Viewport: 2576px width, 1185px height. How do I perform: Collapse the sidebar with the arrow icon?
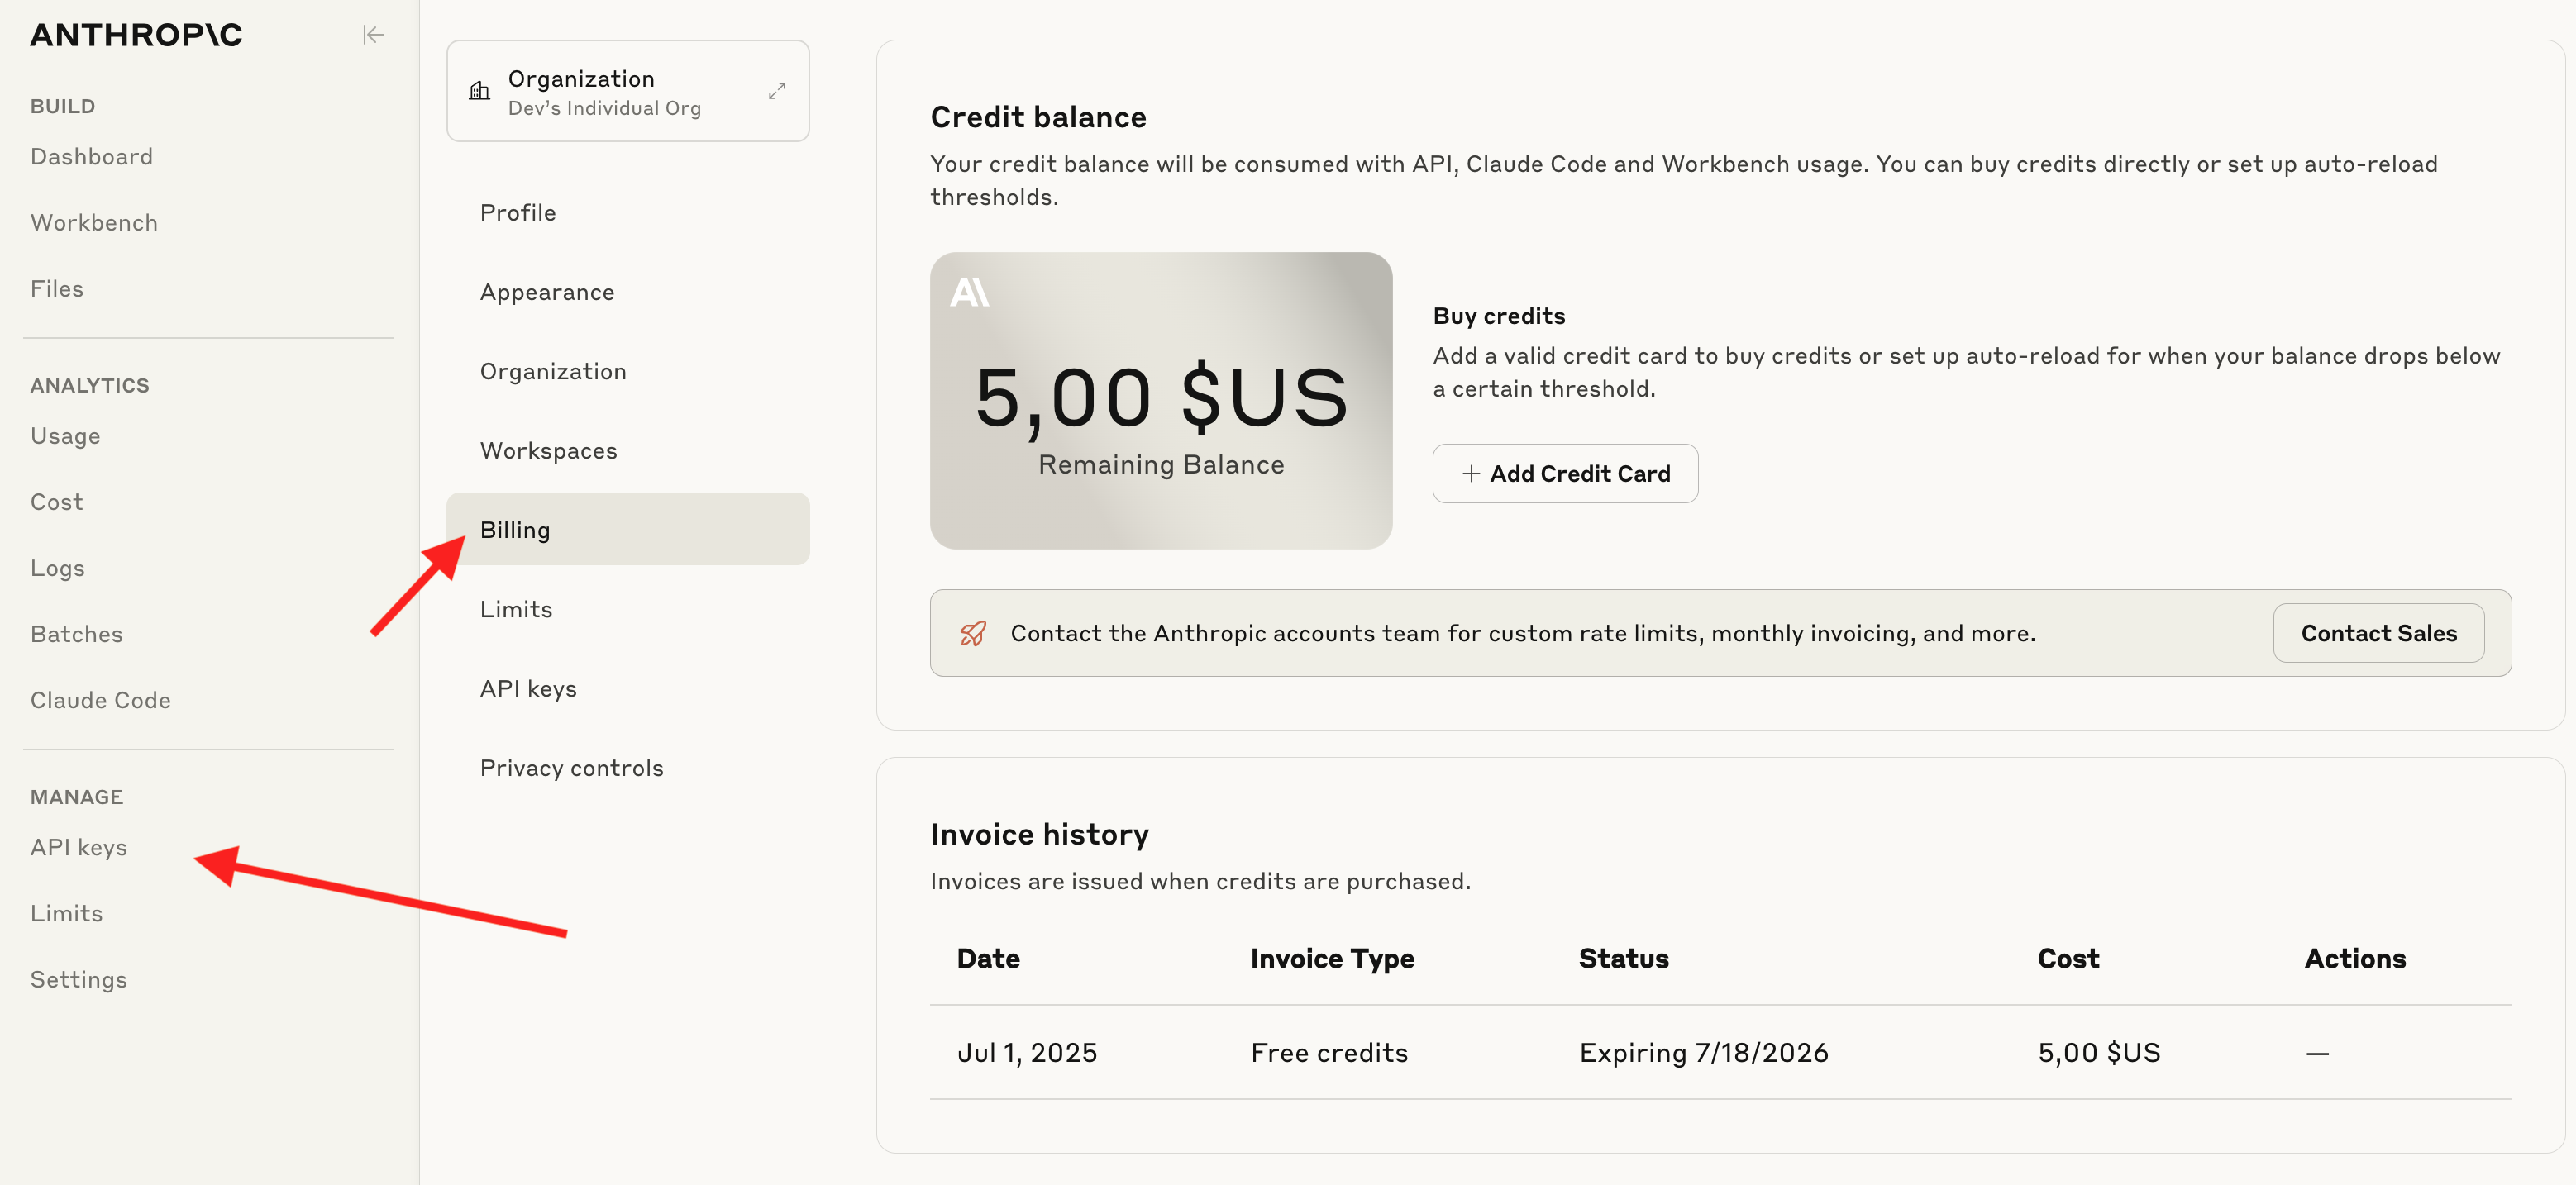pyautogui.click(x=373, y=35)
